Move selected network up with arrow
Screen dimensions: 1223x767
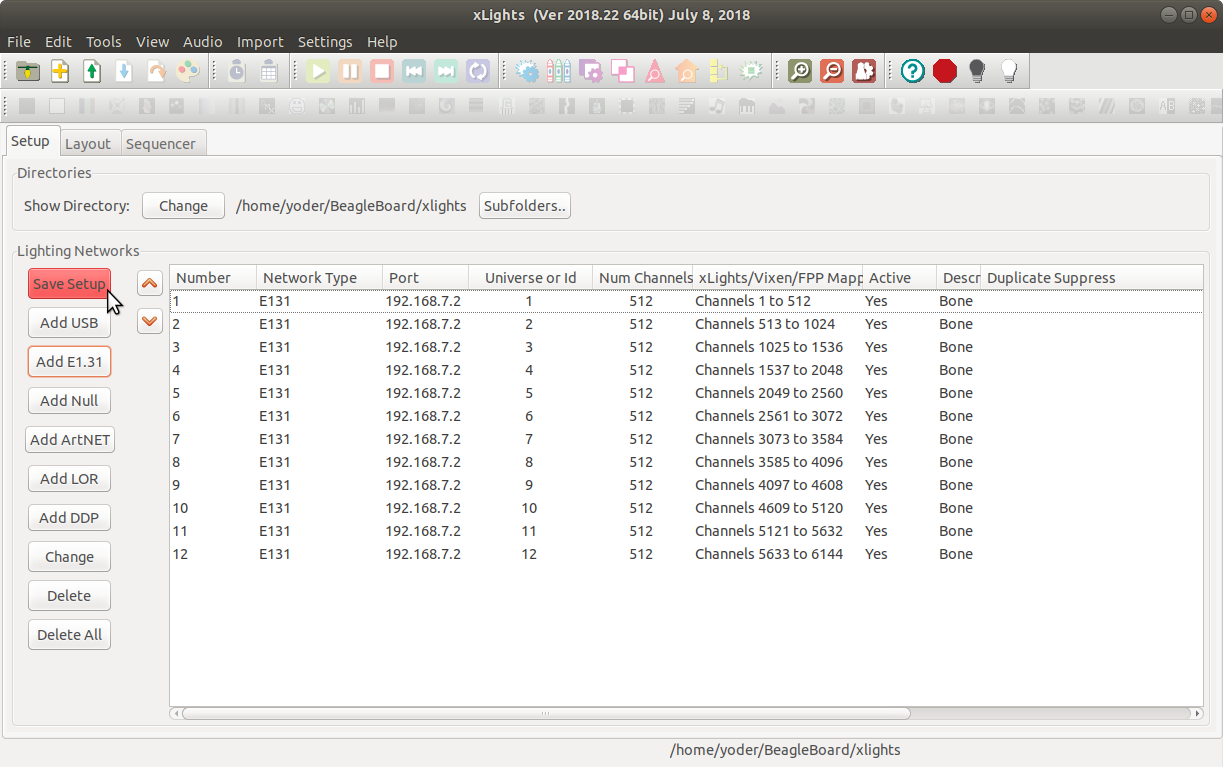150,284
